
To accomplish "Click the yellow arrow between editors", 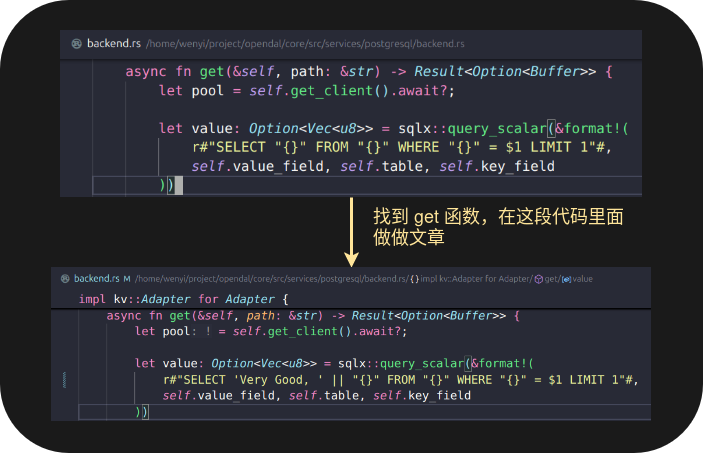I will 352,228.
